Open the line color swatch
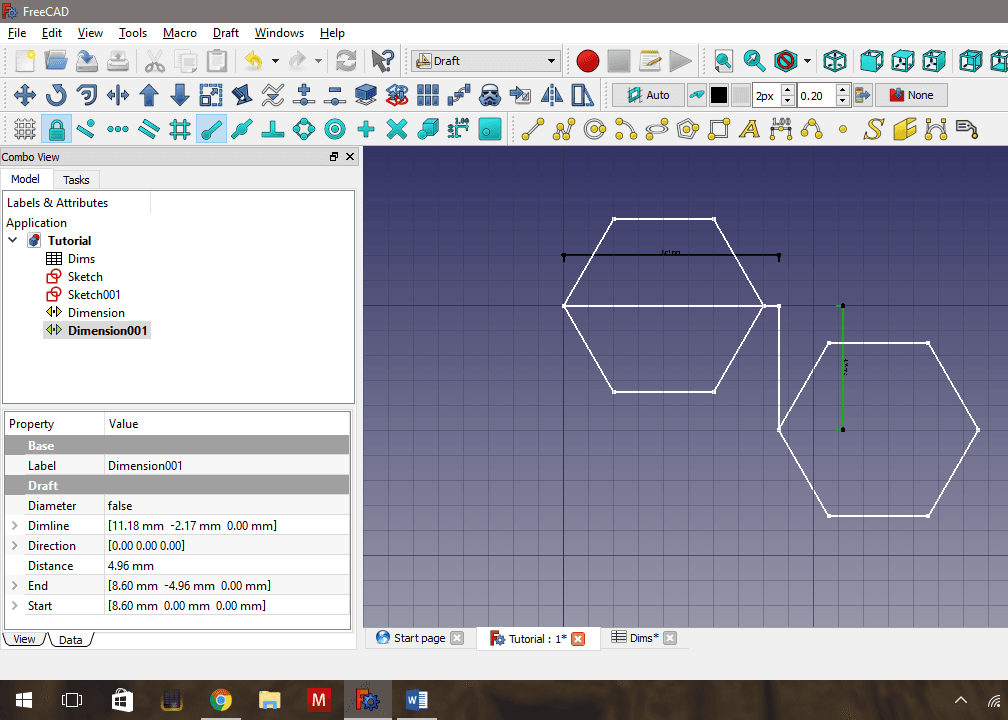 point(721,95)
